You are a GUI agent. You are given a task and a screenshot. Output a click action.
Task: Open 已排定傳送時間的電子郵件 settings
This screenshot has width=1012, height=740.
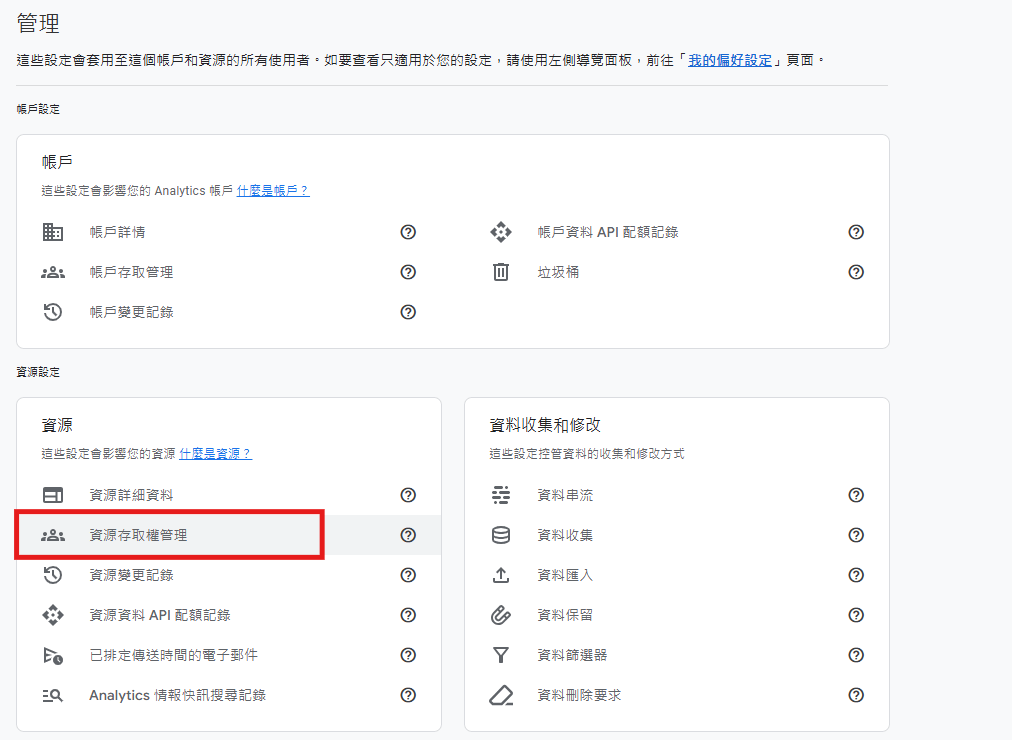173,655
